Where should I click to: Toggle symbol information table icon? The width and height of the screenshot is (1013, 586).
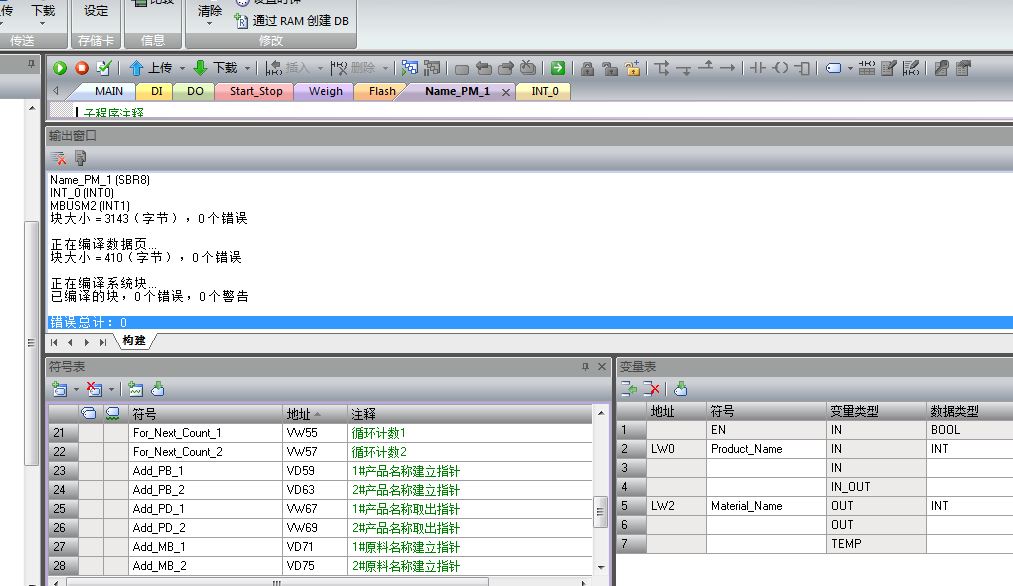coord(867,68)
